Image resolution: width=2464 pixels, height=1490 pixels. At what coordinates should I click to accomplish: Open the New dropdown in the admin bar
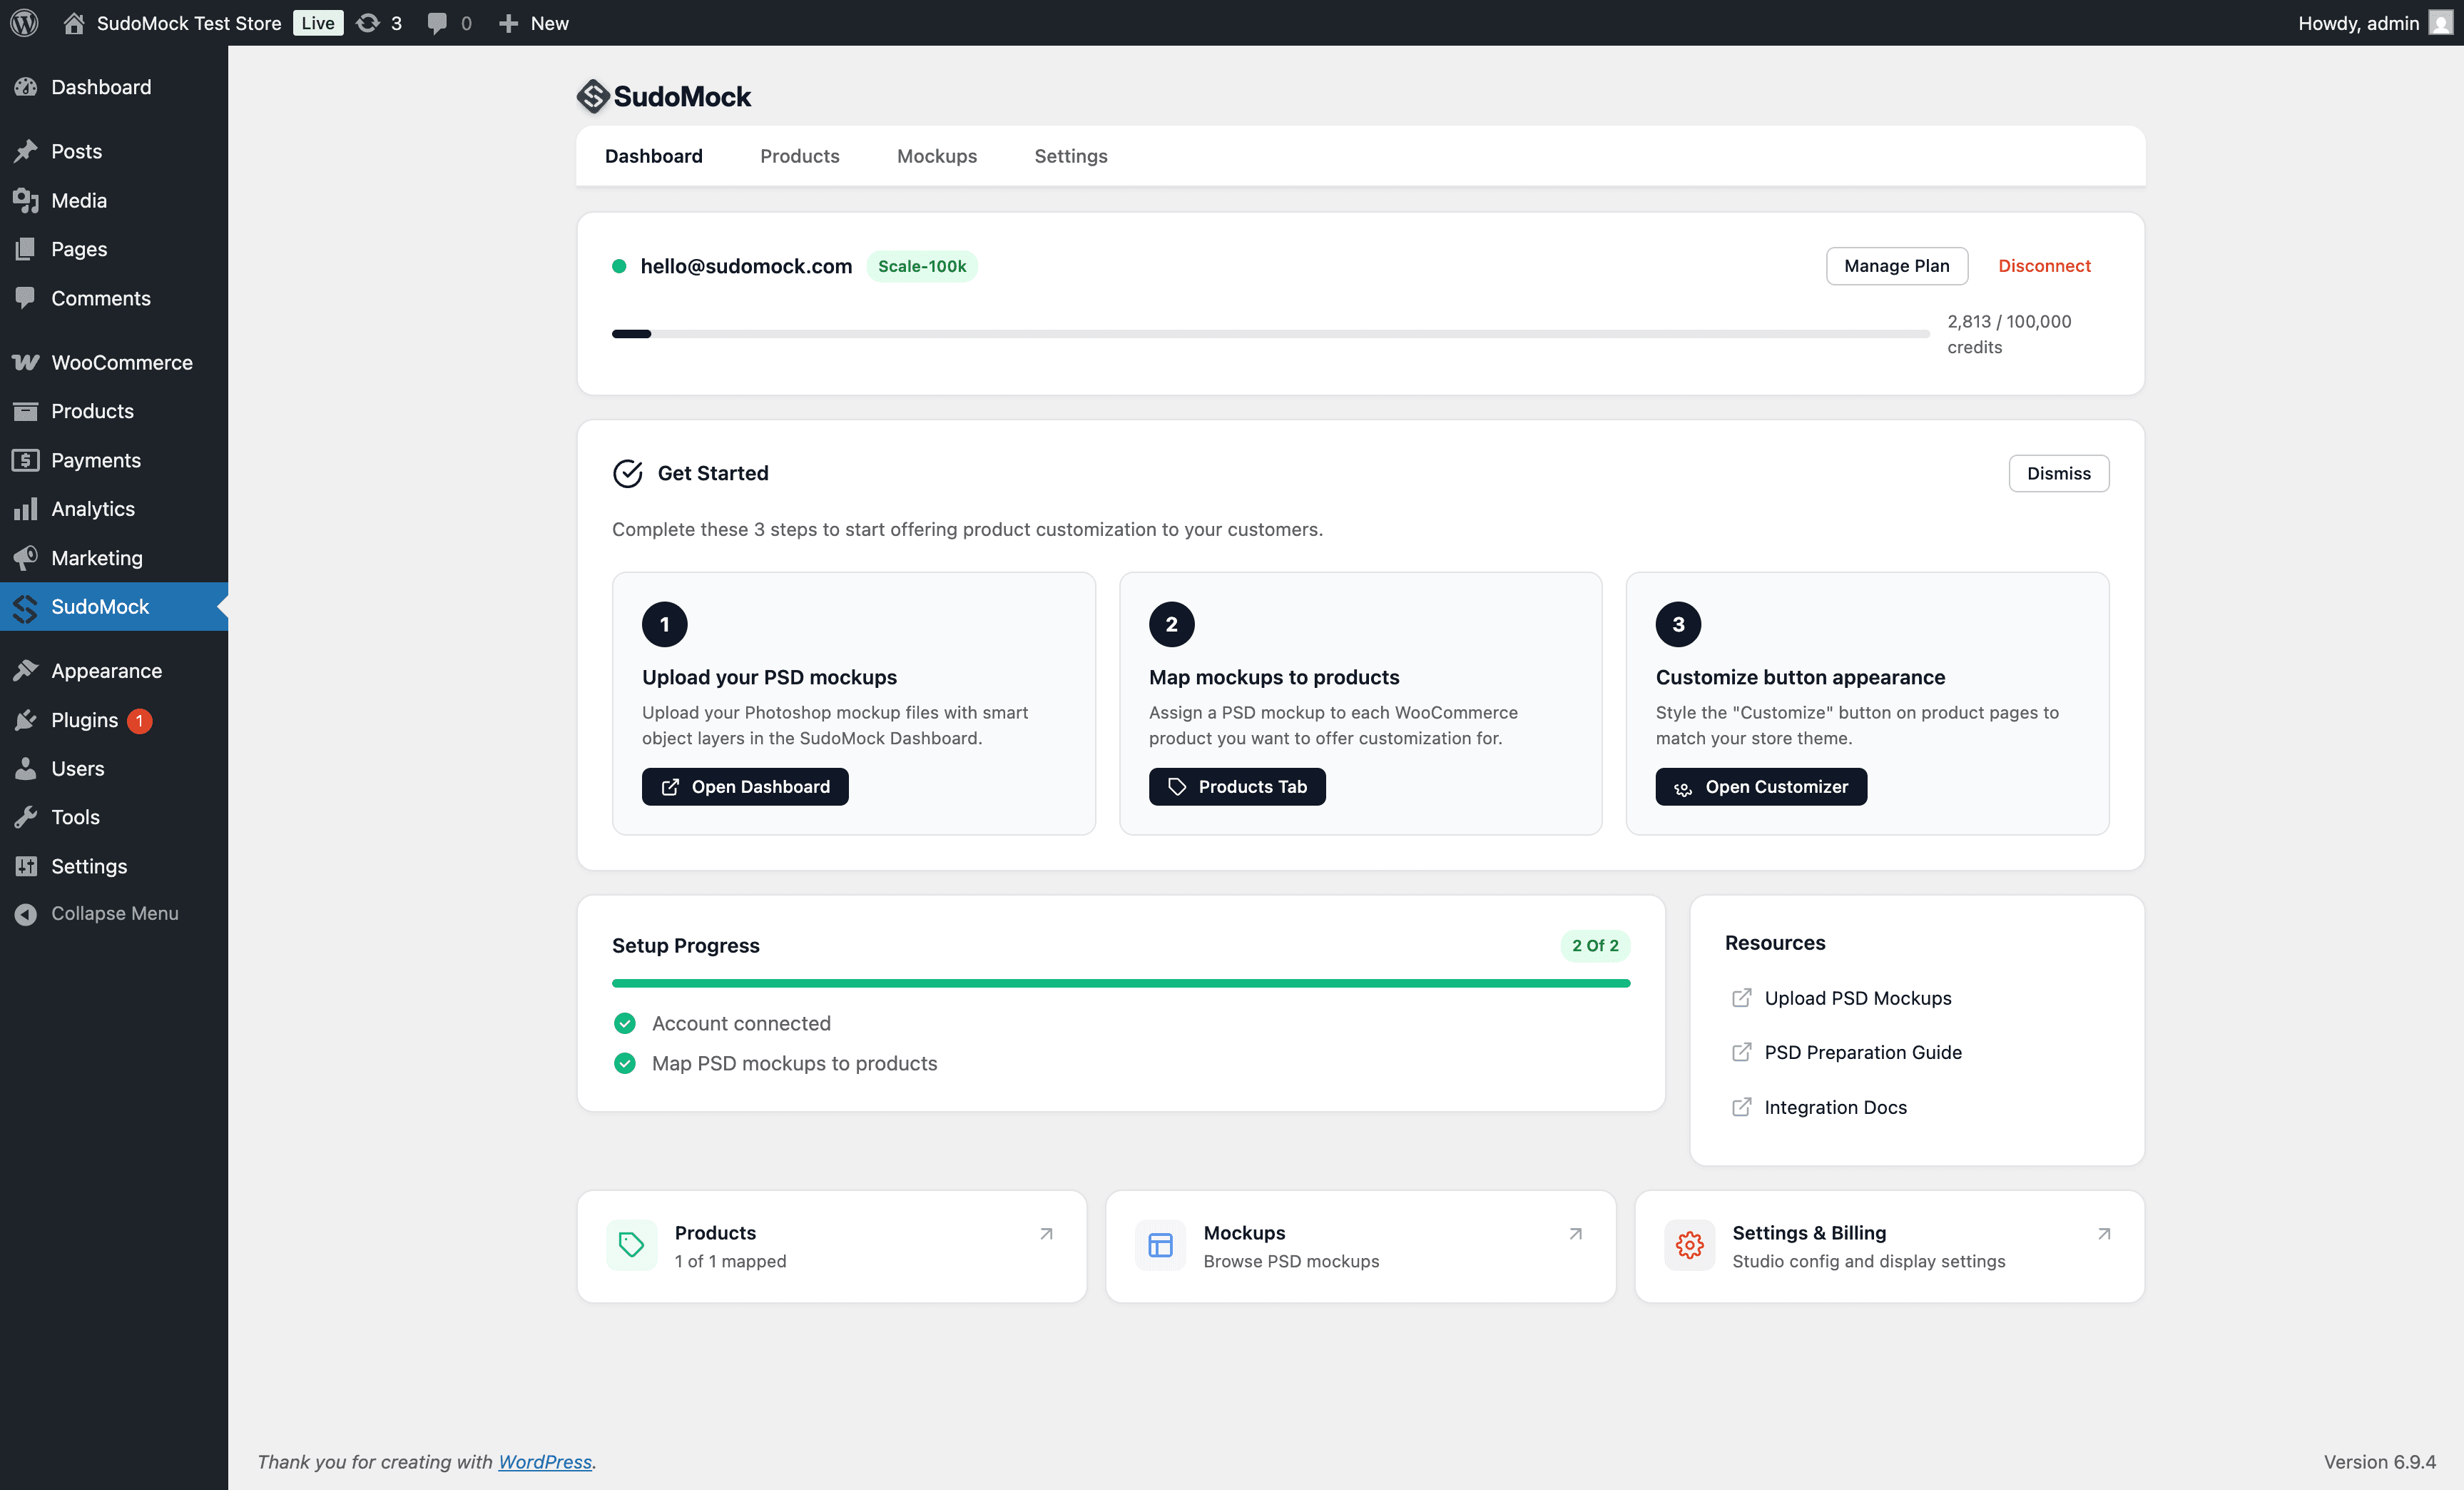tap(533, 22)
